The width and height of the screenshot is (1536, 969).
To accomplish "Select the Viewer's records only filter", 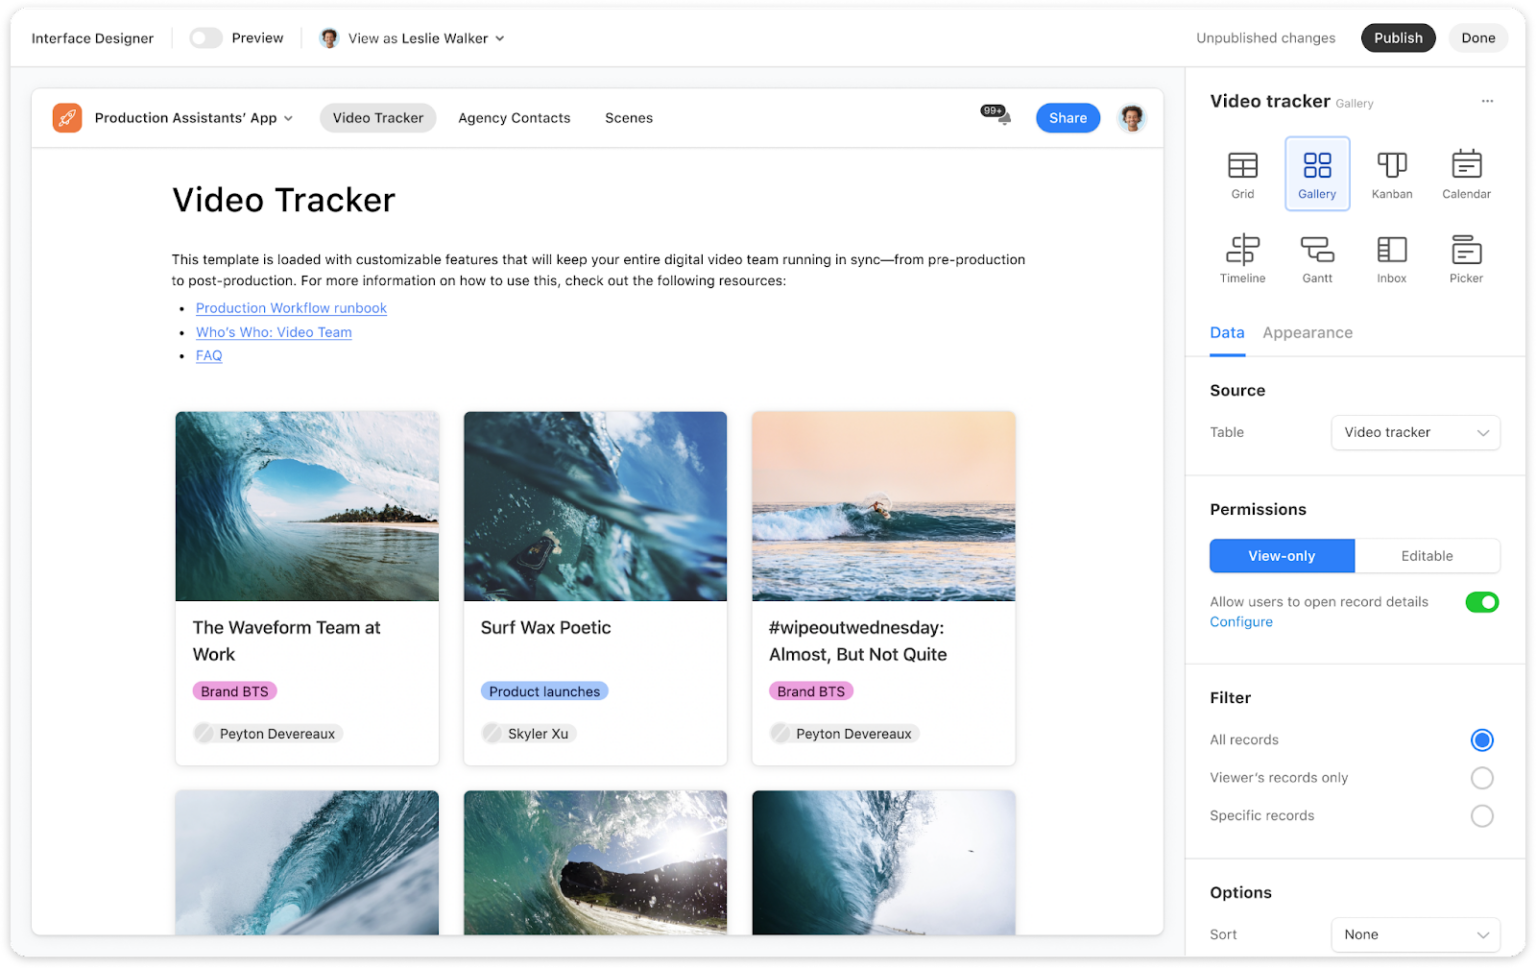I will [x=1482, y=777].
